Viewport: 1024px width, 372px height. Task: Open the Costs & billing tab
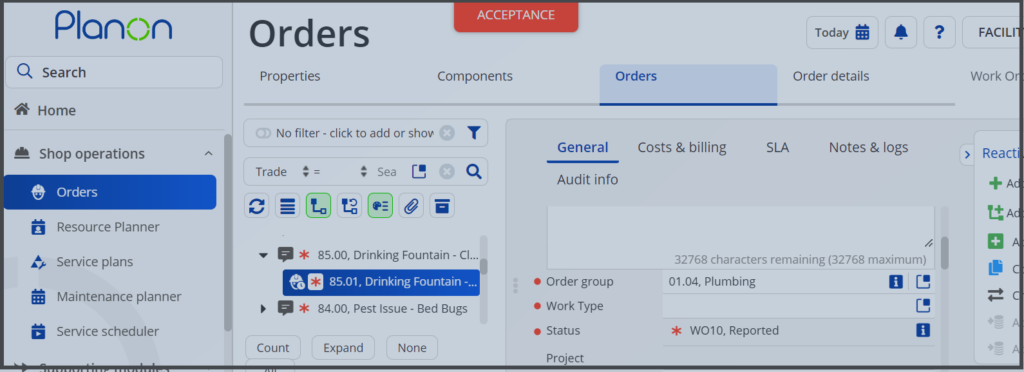click(682, 147)
